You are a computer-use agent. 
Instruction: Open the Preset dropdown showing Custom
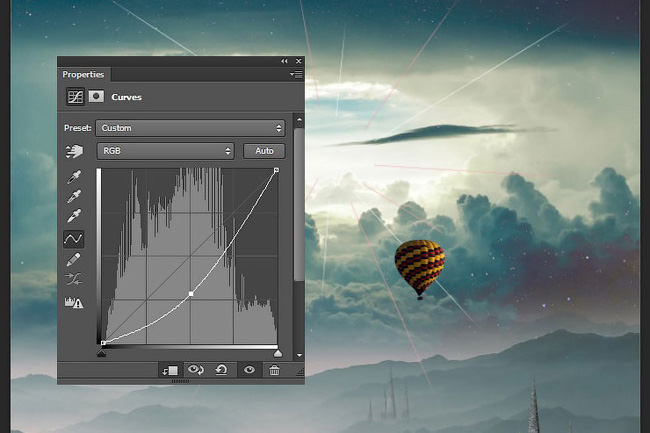click(190, 128)
